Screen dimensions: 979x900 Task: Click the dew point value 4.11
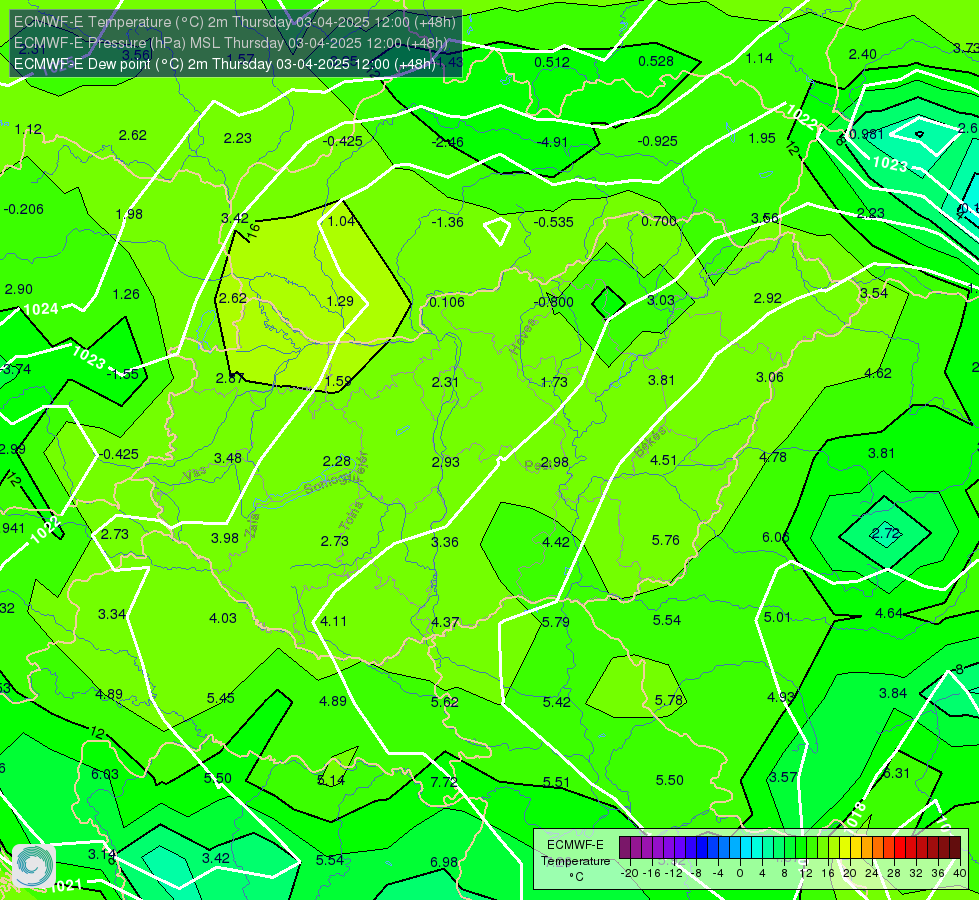tap(333, 621)
